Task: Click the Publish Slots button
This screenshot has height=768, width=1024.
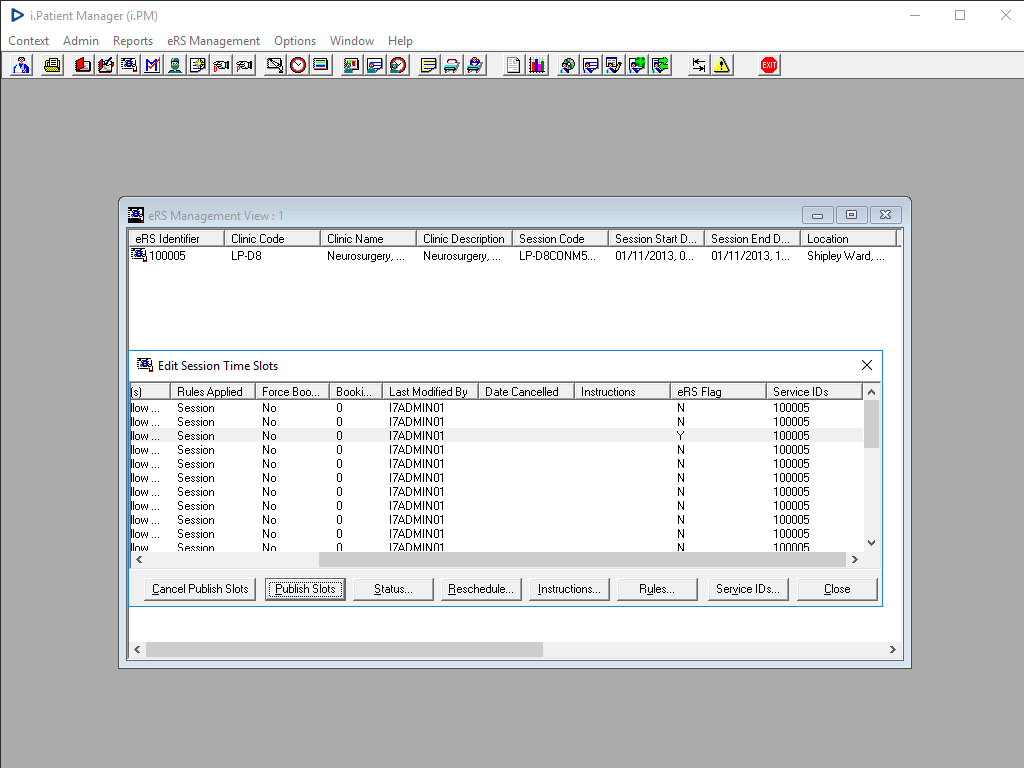Action: (x=305, y=589)
